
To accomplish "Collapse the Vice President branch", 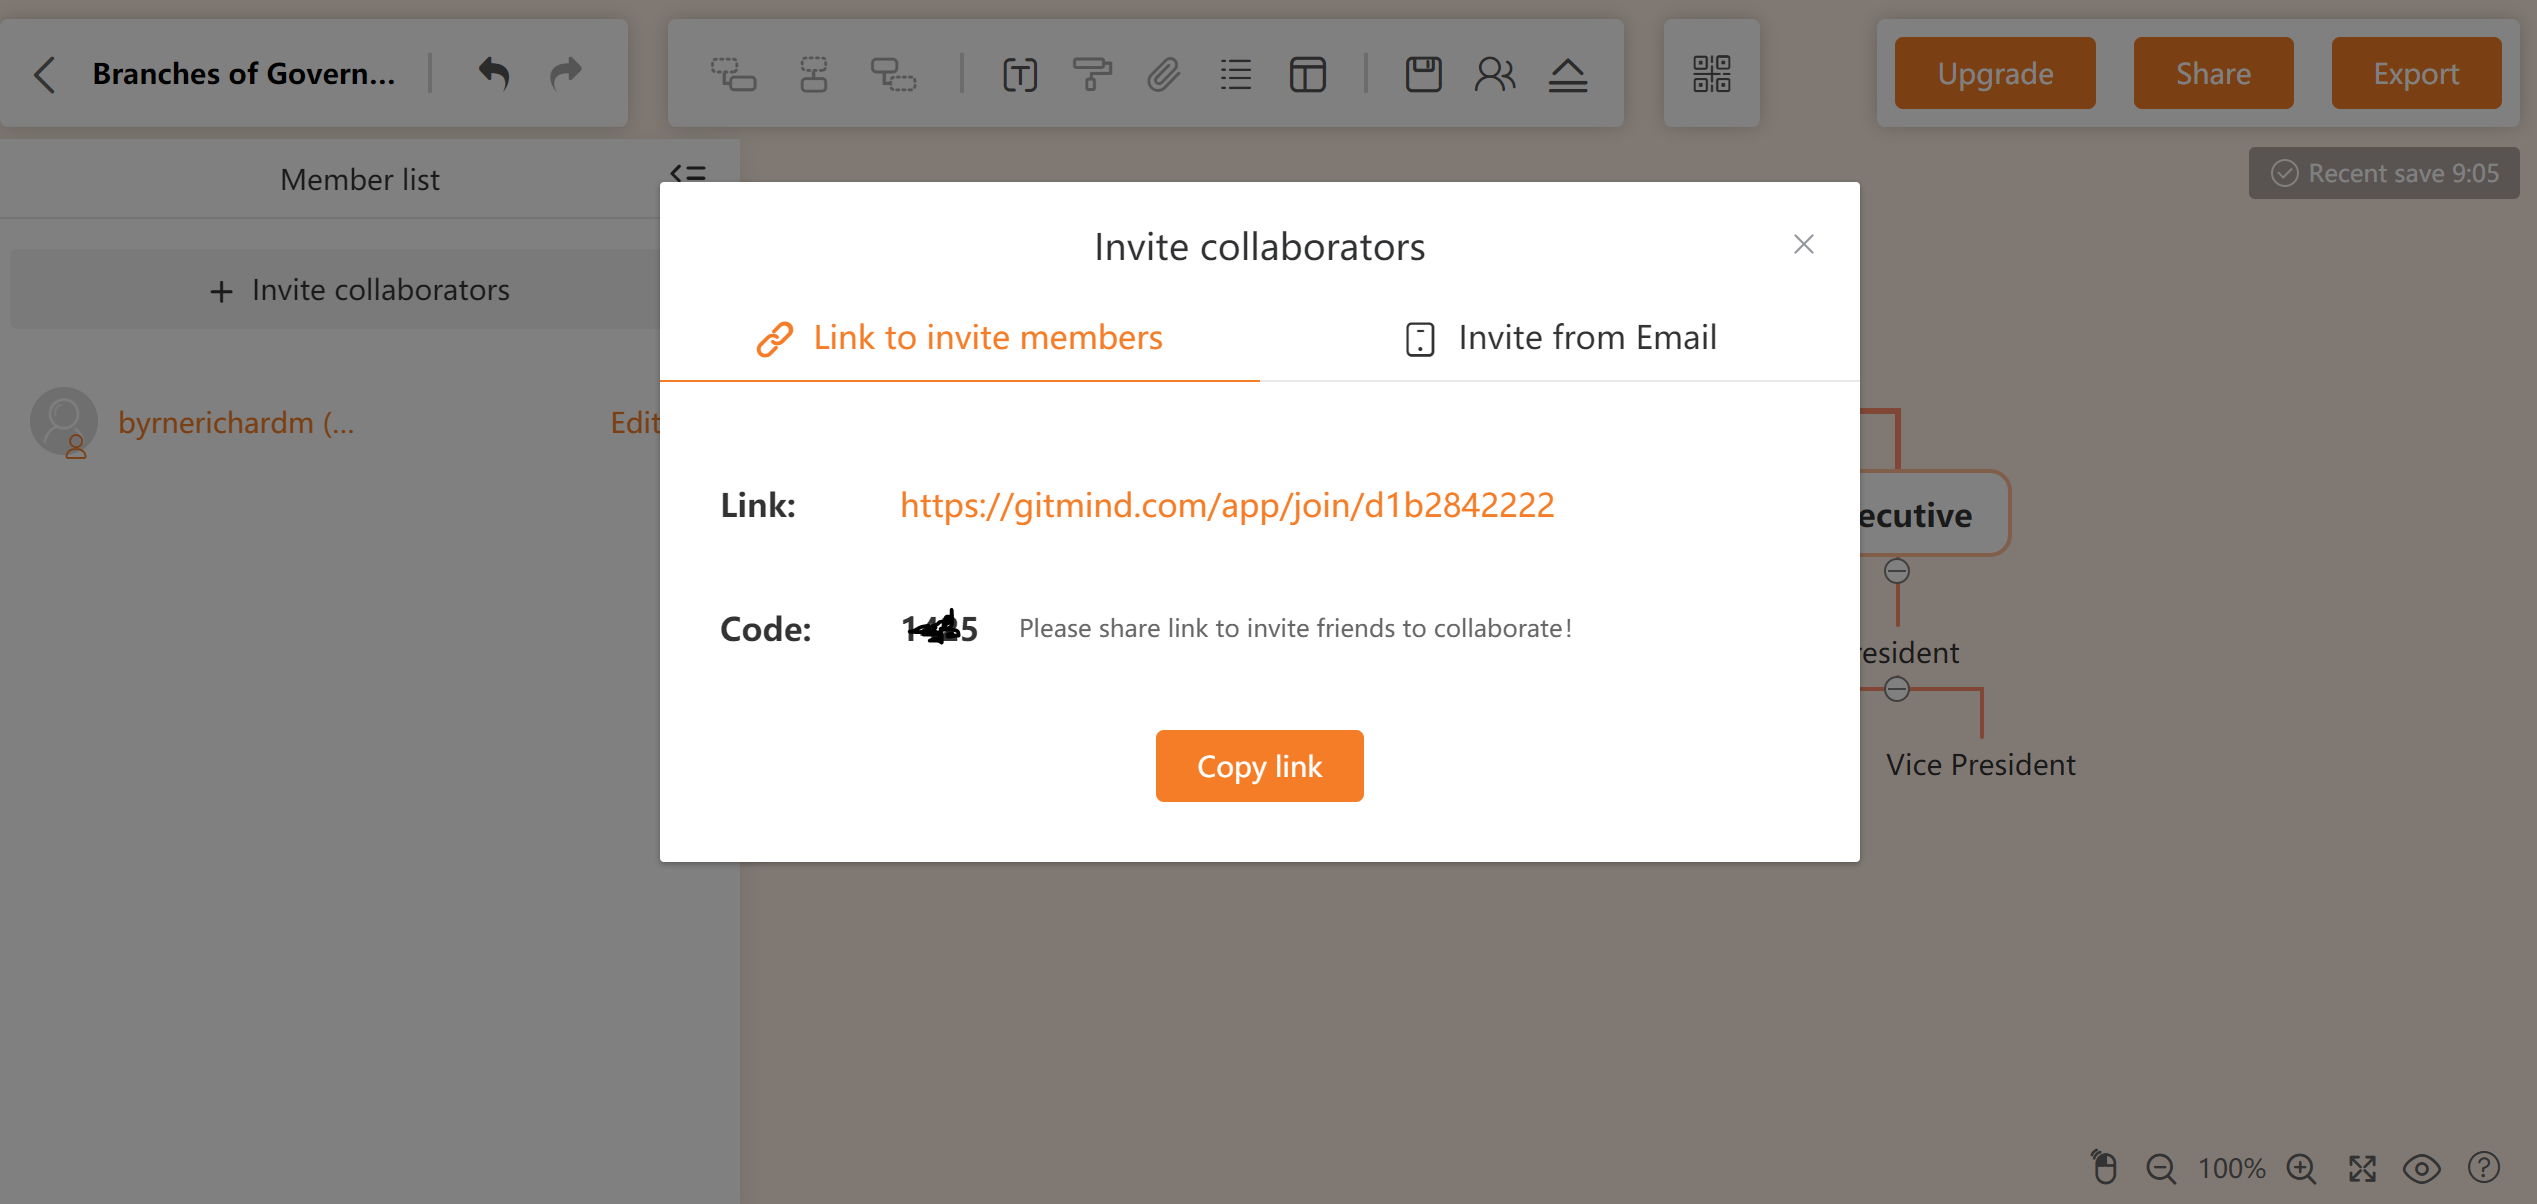I will [1898, 688].
